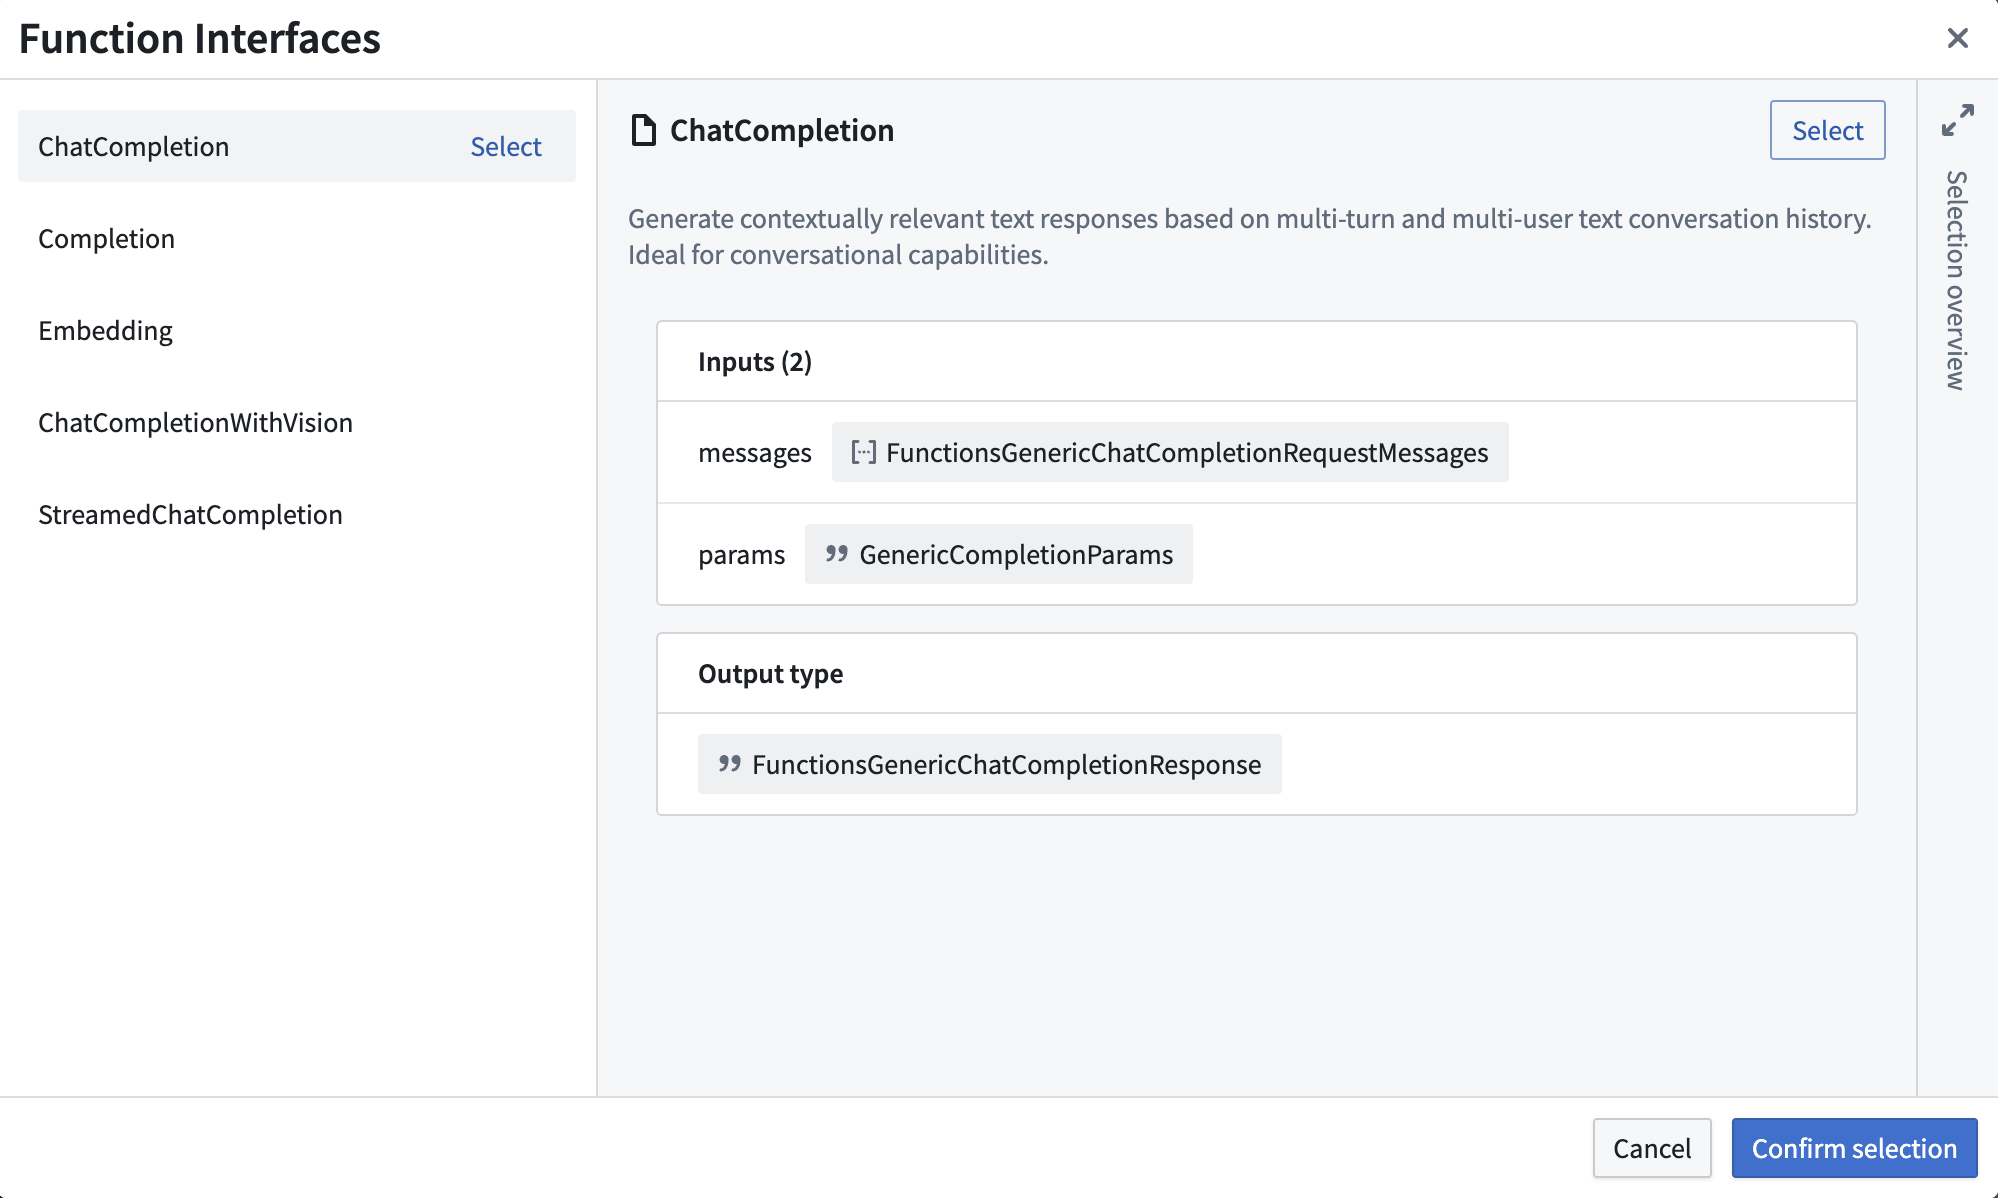The height and width of the screenshot is (1198, 1998).
Task: Click the outlined Select button in details
Action: 1827,130
